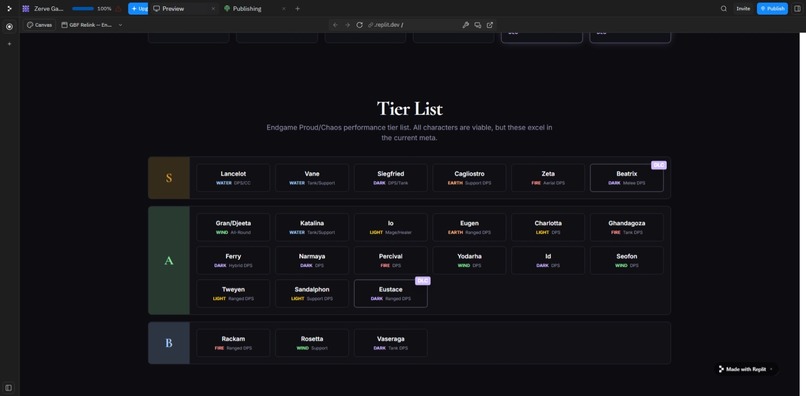The height and width of the screenshot is (396, 806).
Task: Select the Sandalphon character card
Action: [312, 294]
